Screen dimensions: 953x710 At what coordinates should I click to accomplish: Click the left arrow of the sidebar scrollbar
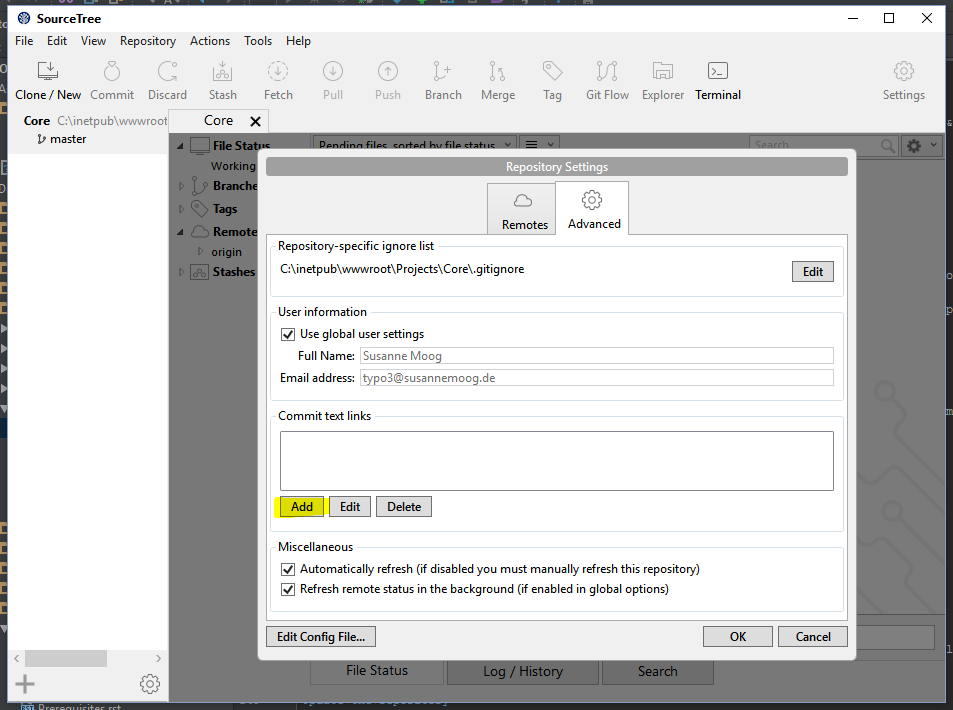16,658
